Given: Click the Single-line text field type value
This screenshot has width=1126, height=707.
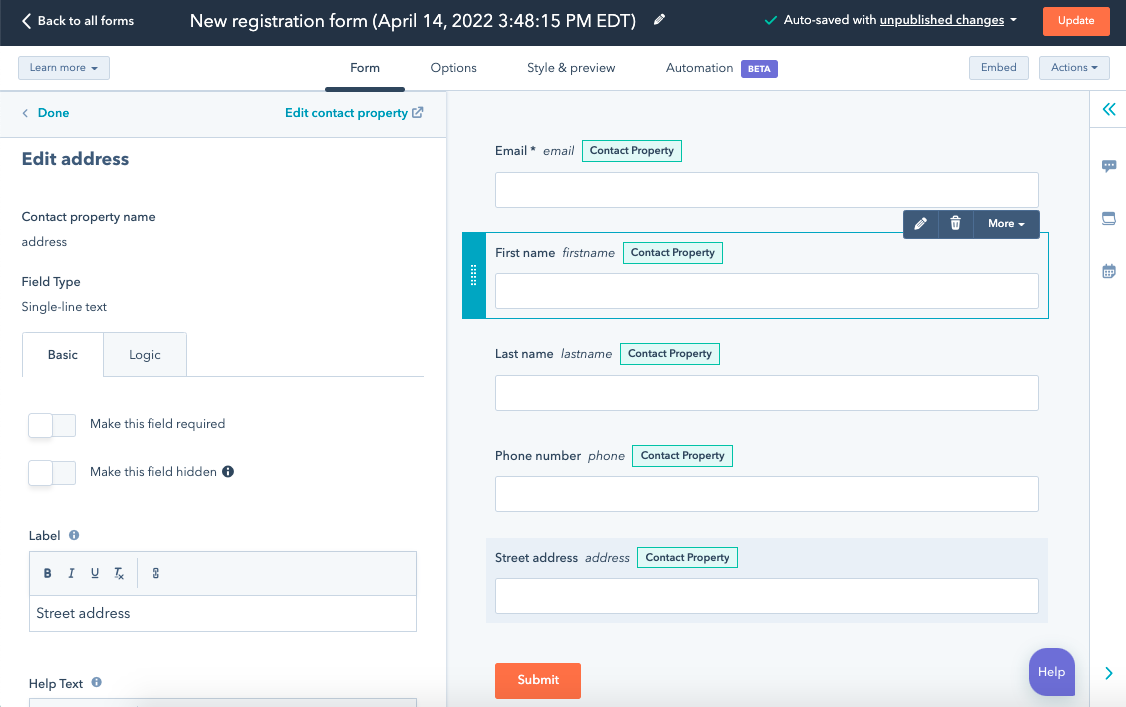Looking at the screenshot, I should tap(64, 307).
